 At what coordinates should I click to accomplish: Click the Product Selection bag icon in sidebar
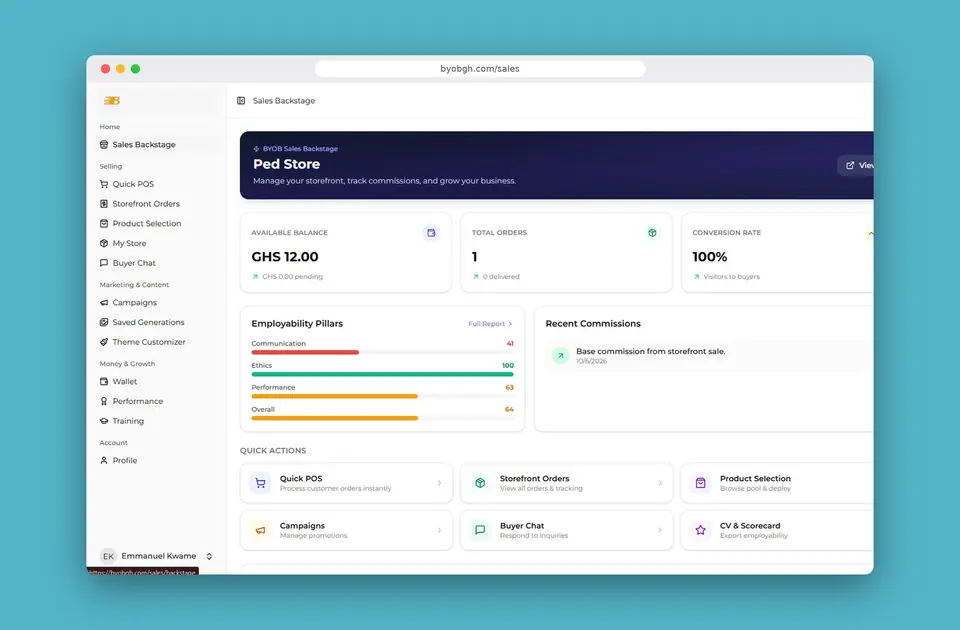[104, 223]
